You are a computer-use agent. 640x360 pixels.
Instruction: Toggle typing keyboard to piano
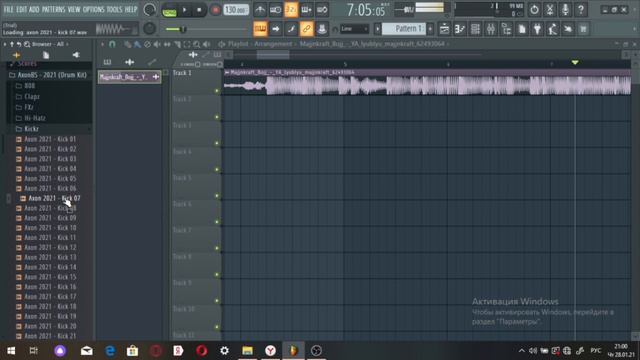coord(260,29)
